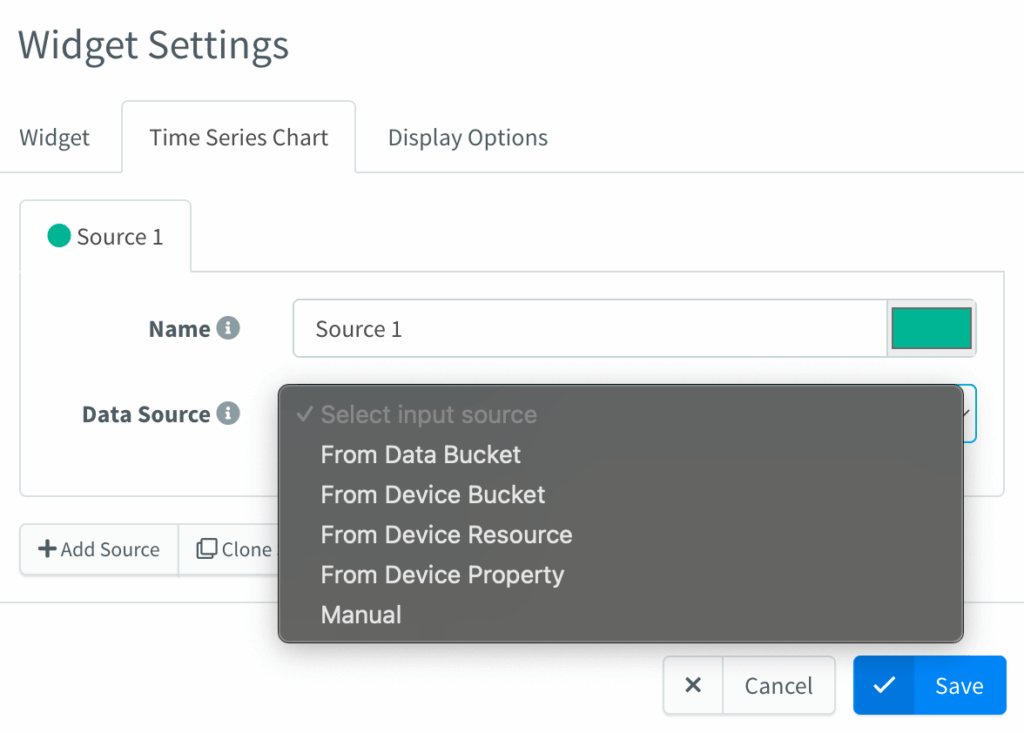This screenshot has width=1024, height=733.
Task: Choose From Data Bucket option
Action: pos(620,455)
